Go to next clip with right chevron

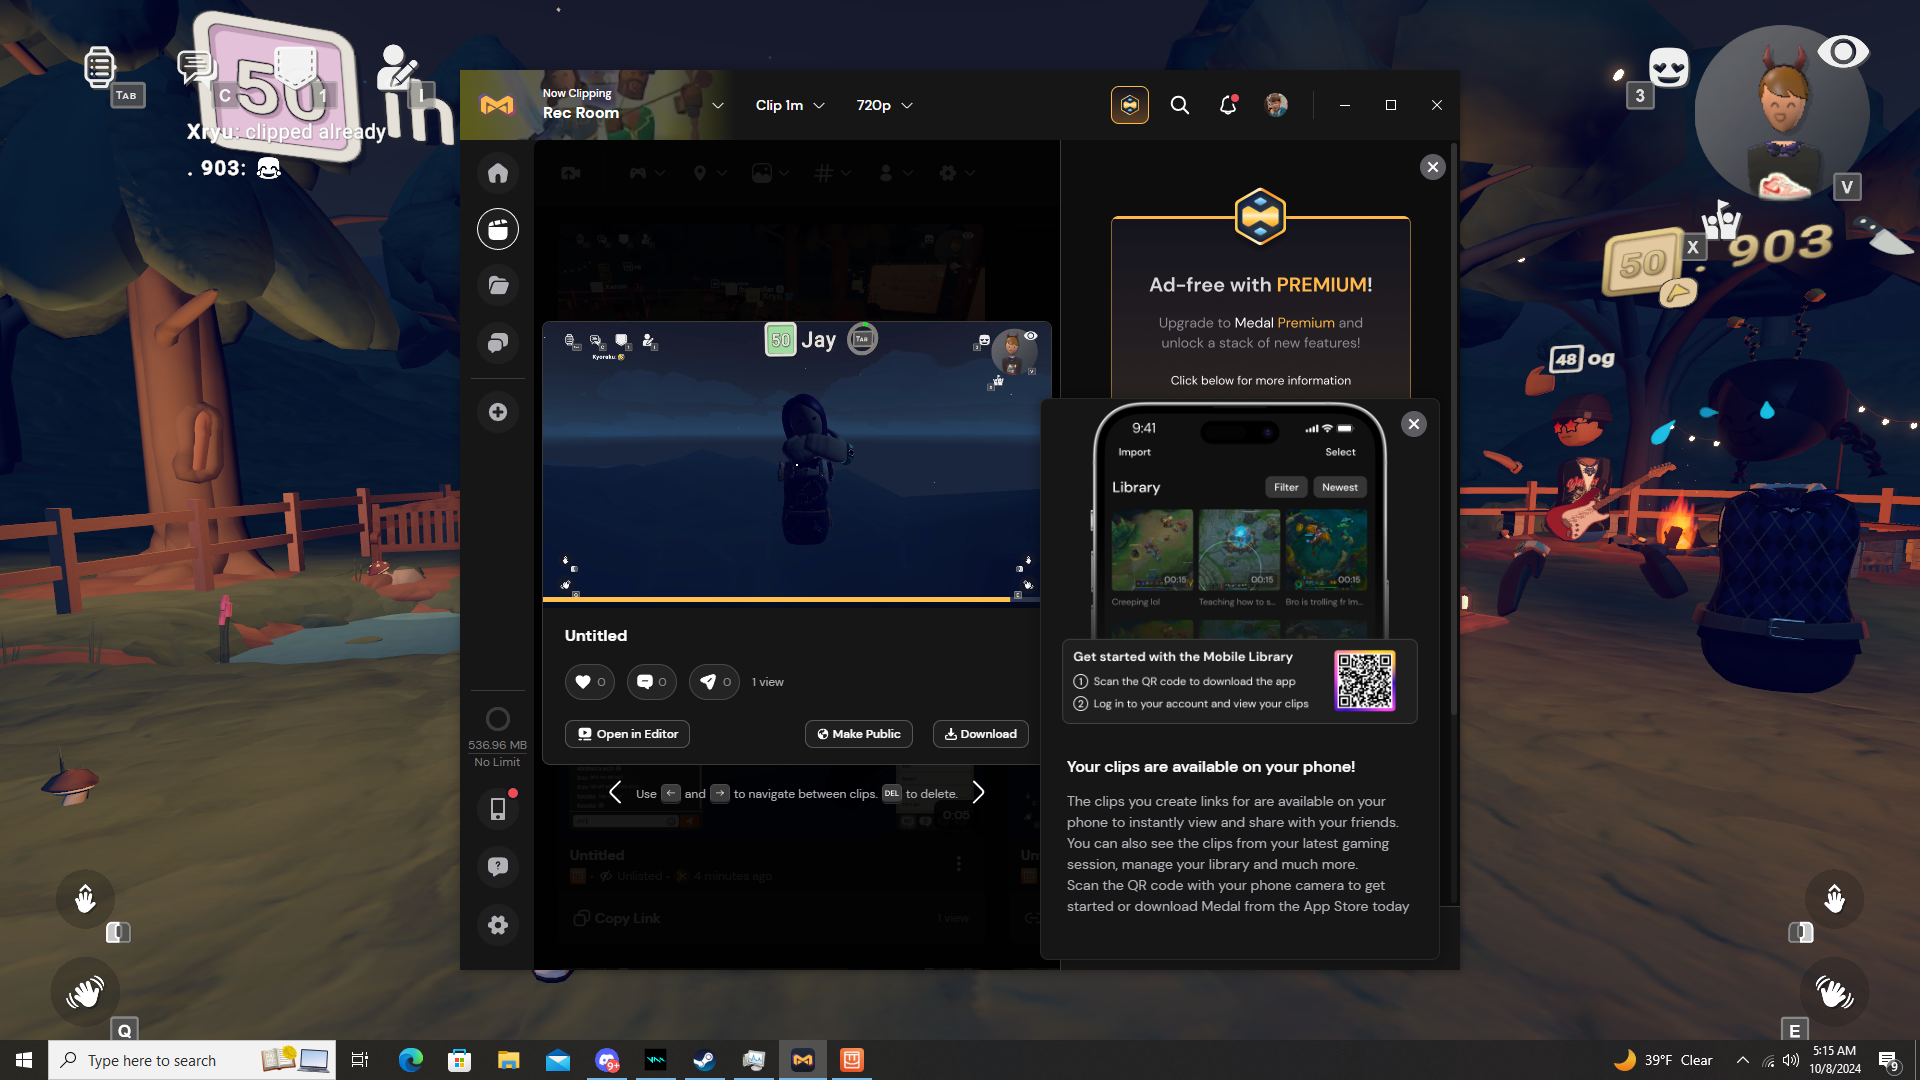979,793
